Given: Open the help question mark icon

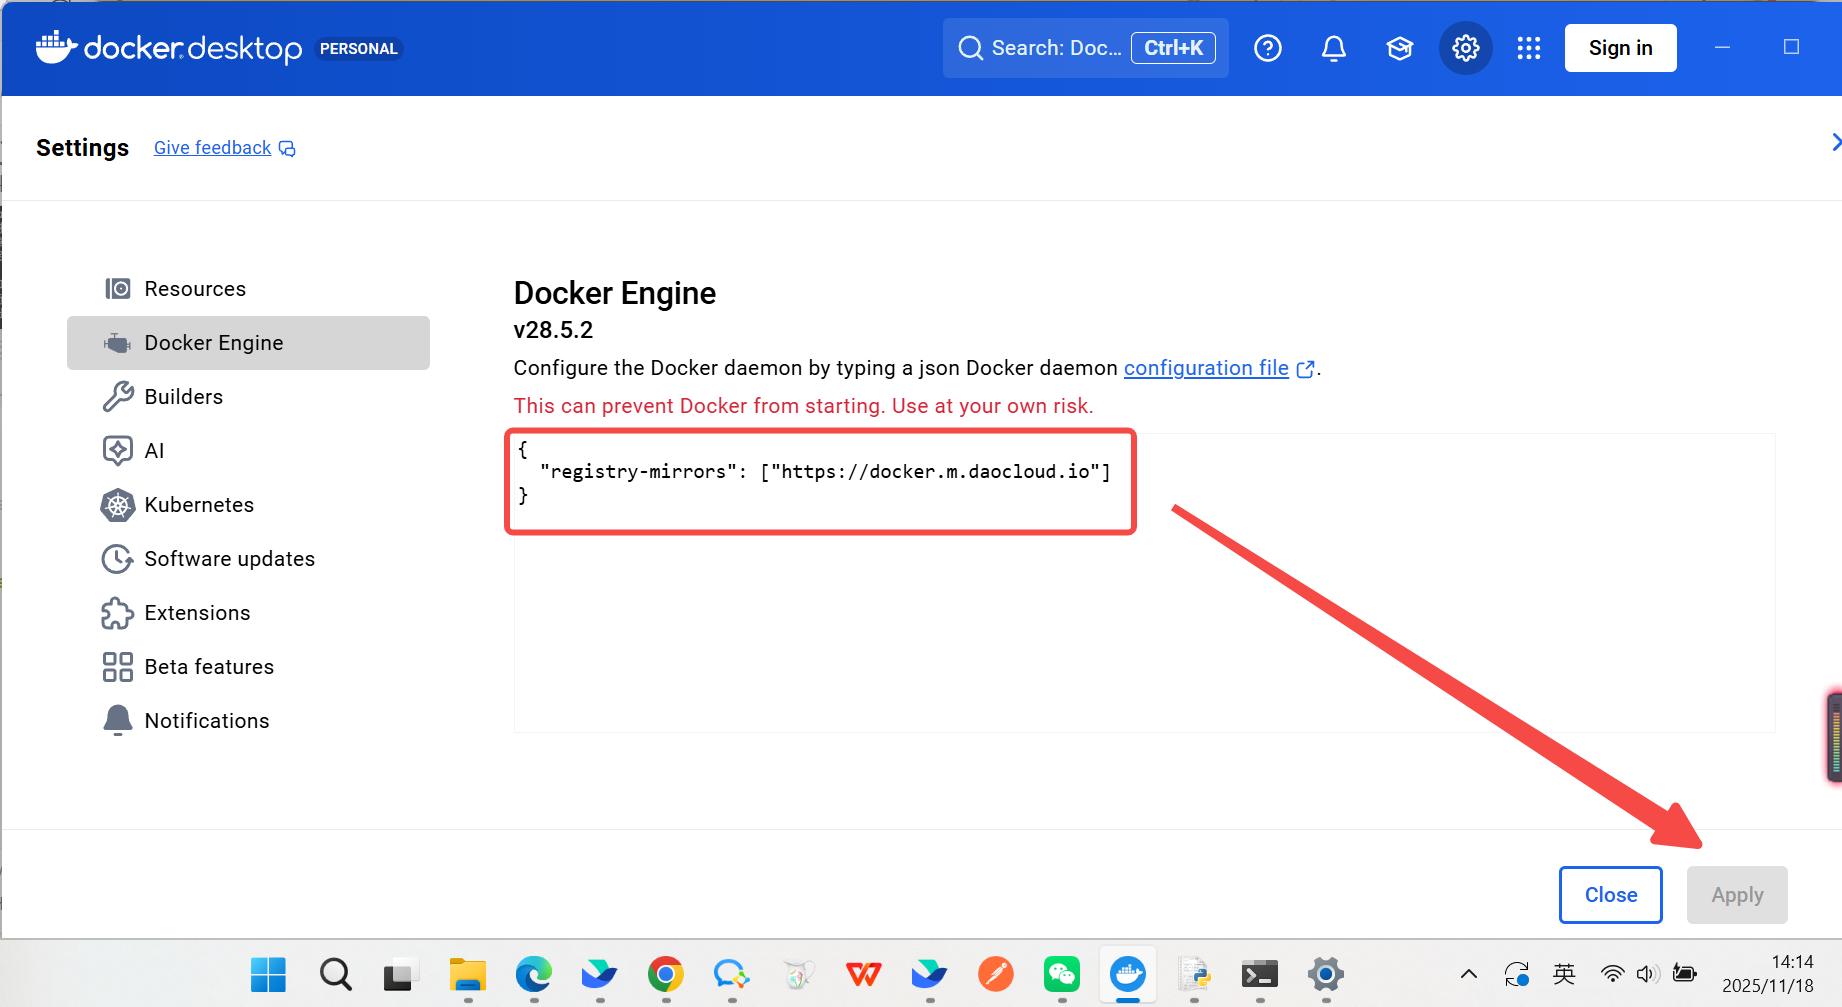Looking at the screenshot, I should (x=1268, y=48).
